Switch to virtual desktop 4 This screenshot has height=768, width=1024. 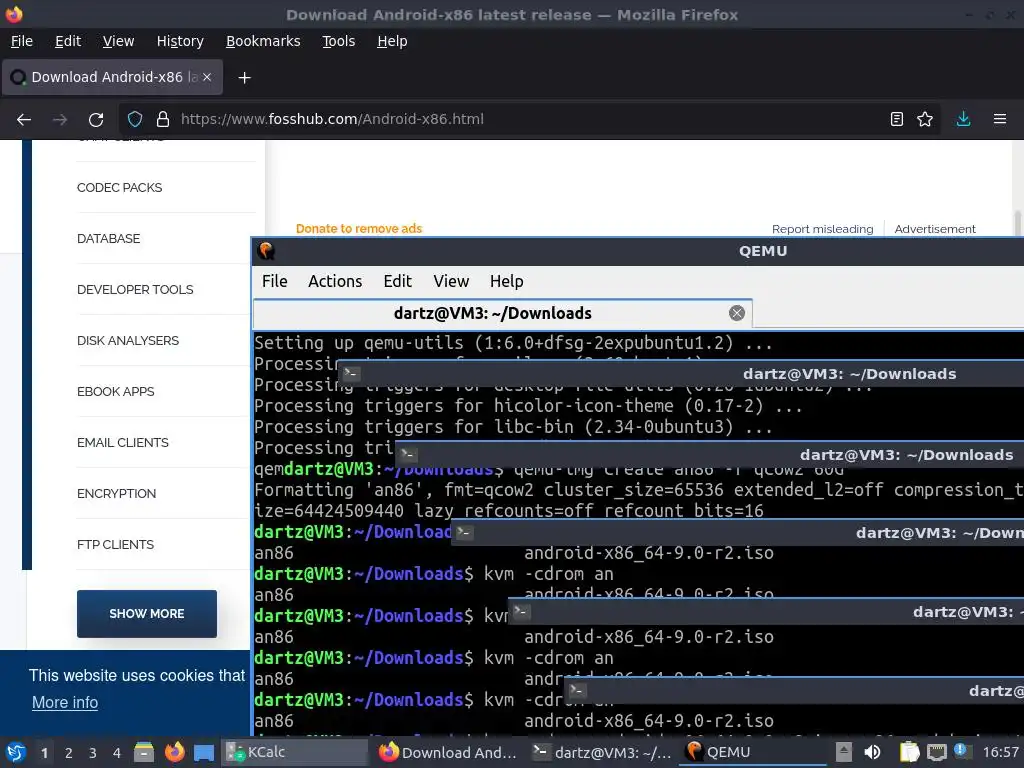point(117,753)
